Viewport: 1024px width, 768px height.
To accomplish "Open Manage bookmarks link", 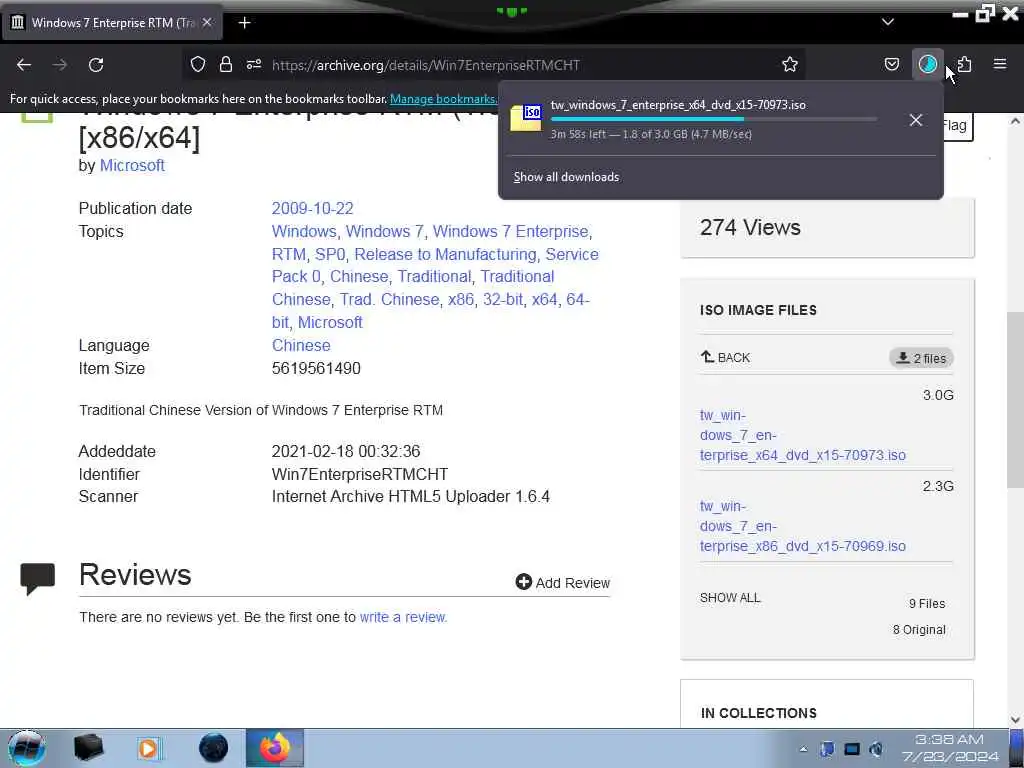I will [x=443, y=99].
